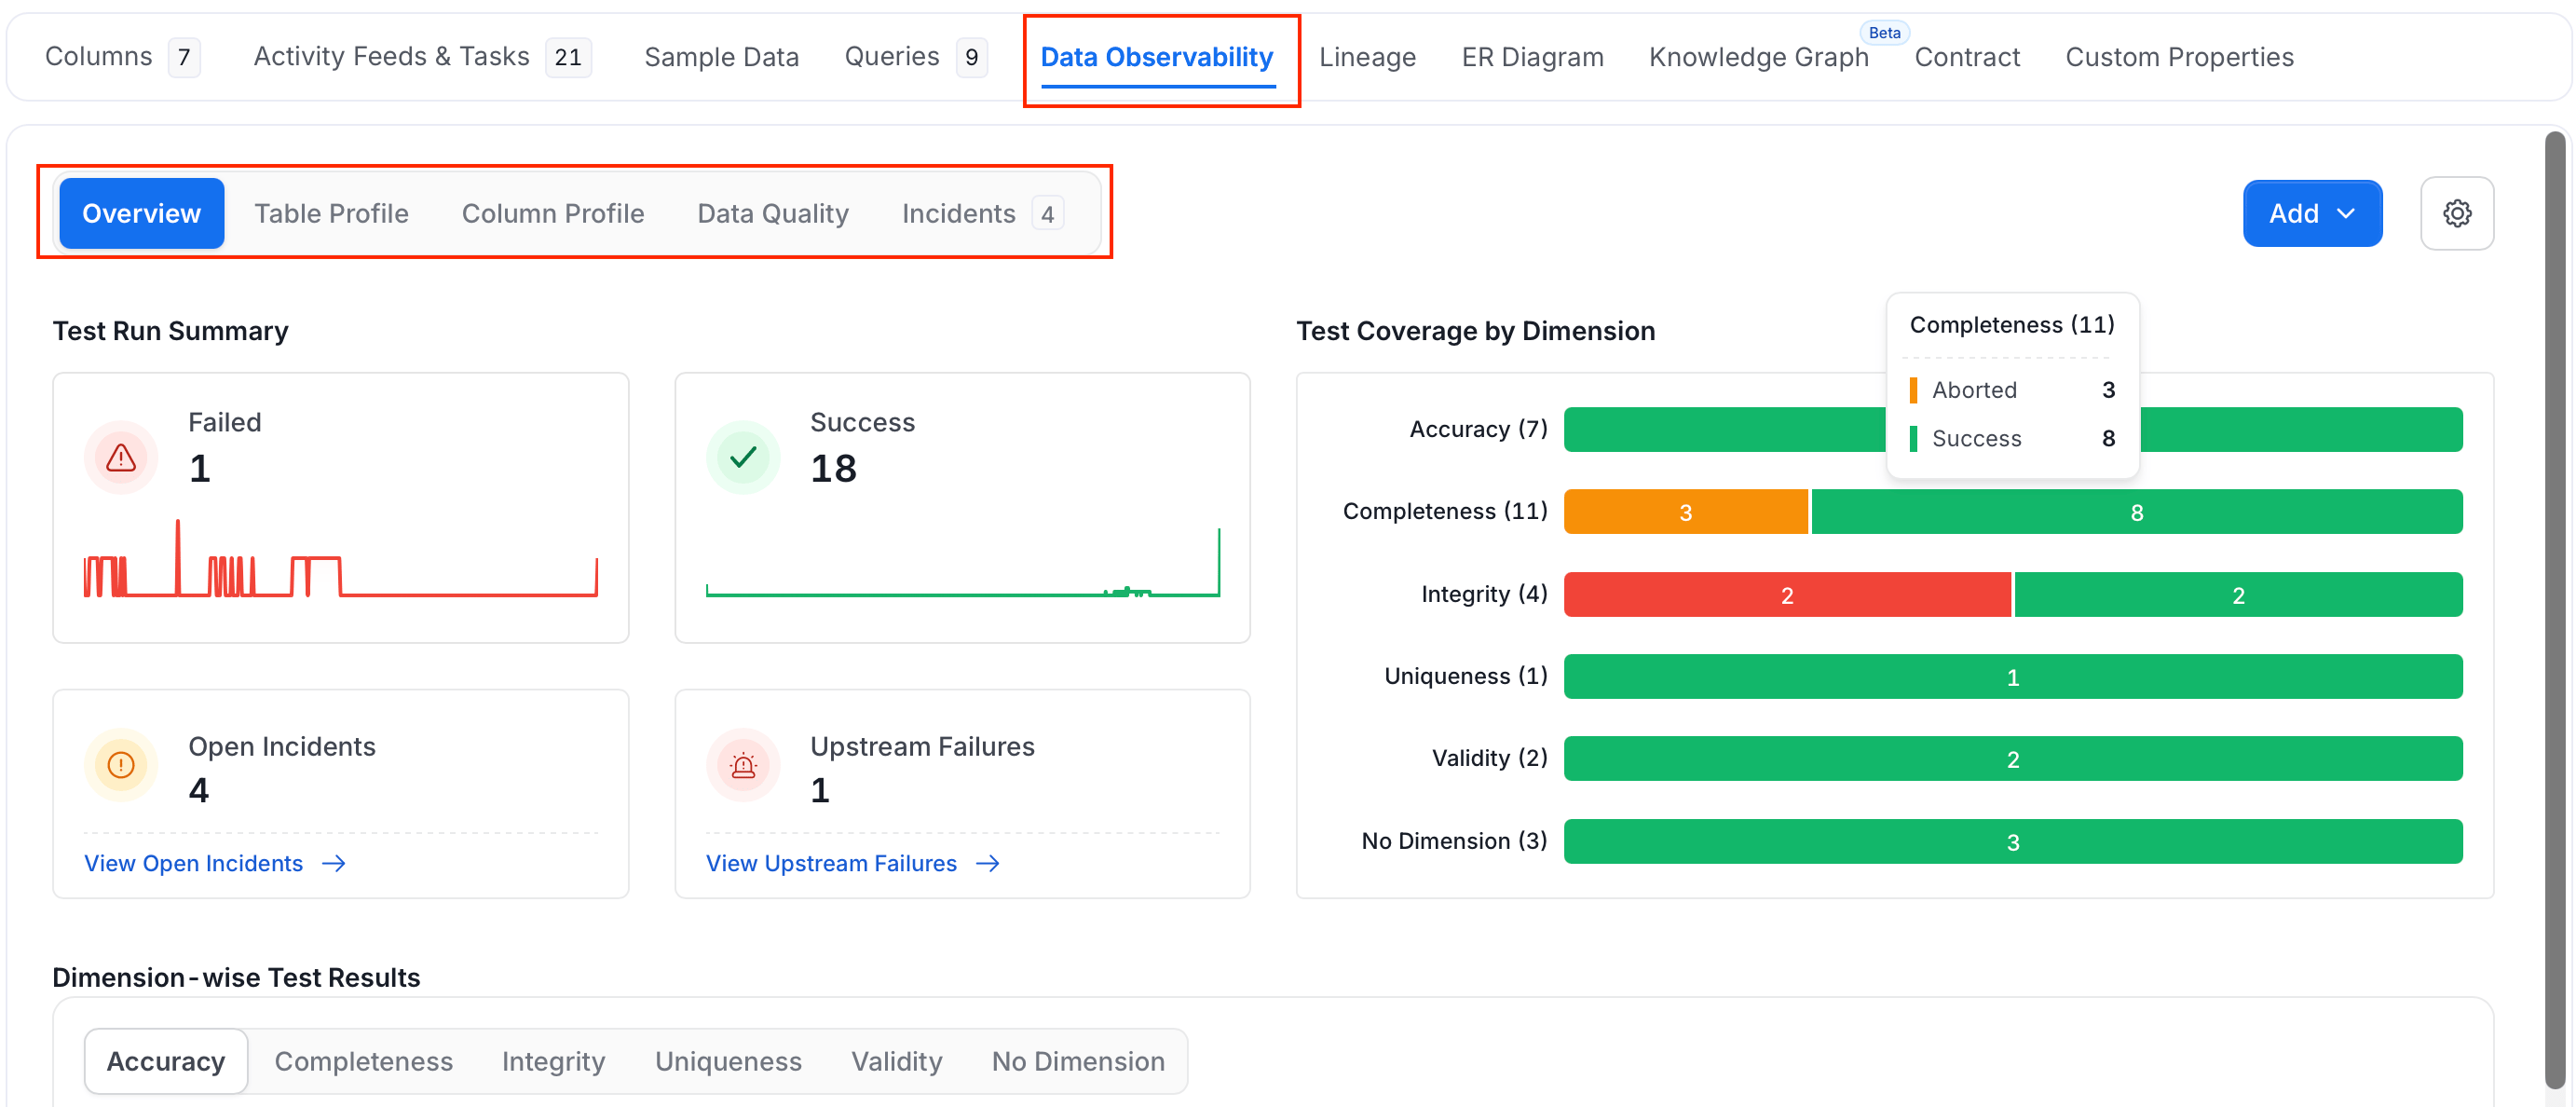Click the vertical page scrollbar
This screenshot has height=1107, width=2576.
pos(2555,610)
